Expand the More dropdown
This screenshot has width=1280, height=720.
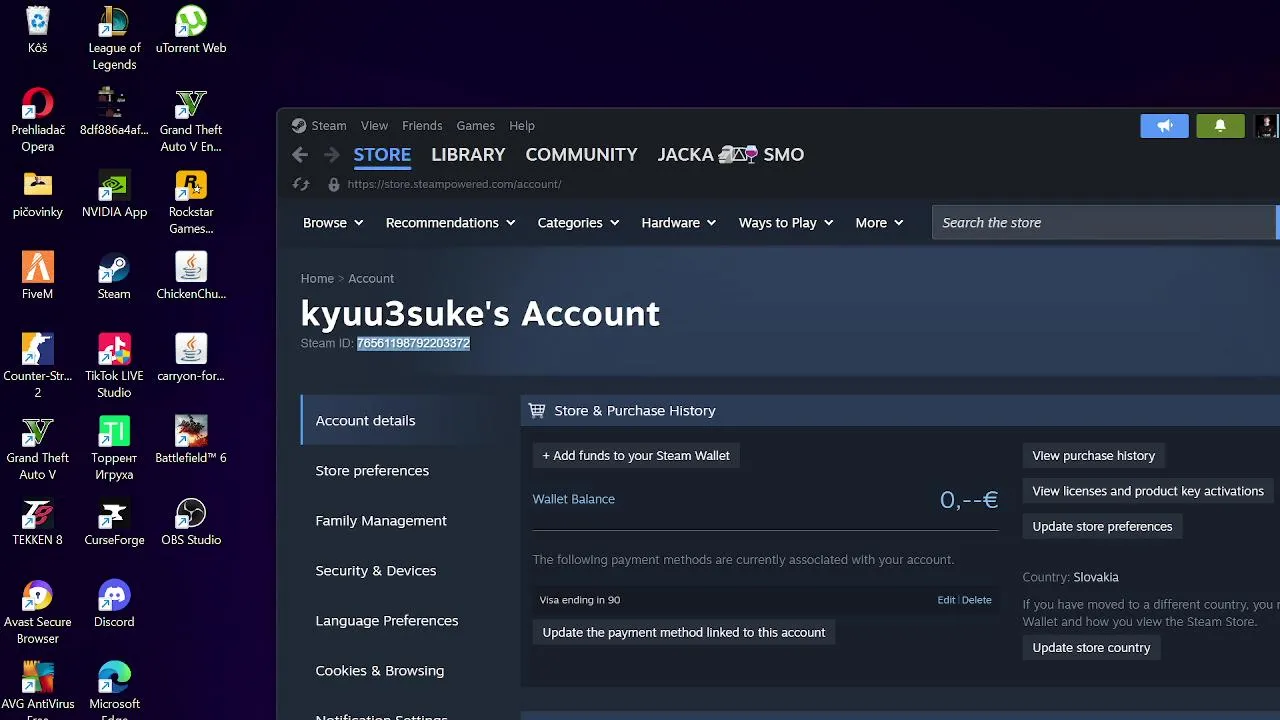(879, 223)
